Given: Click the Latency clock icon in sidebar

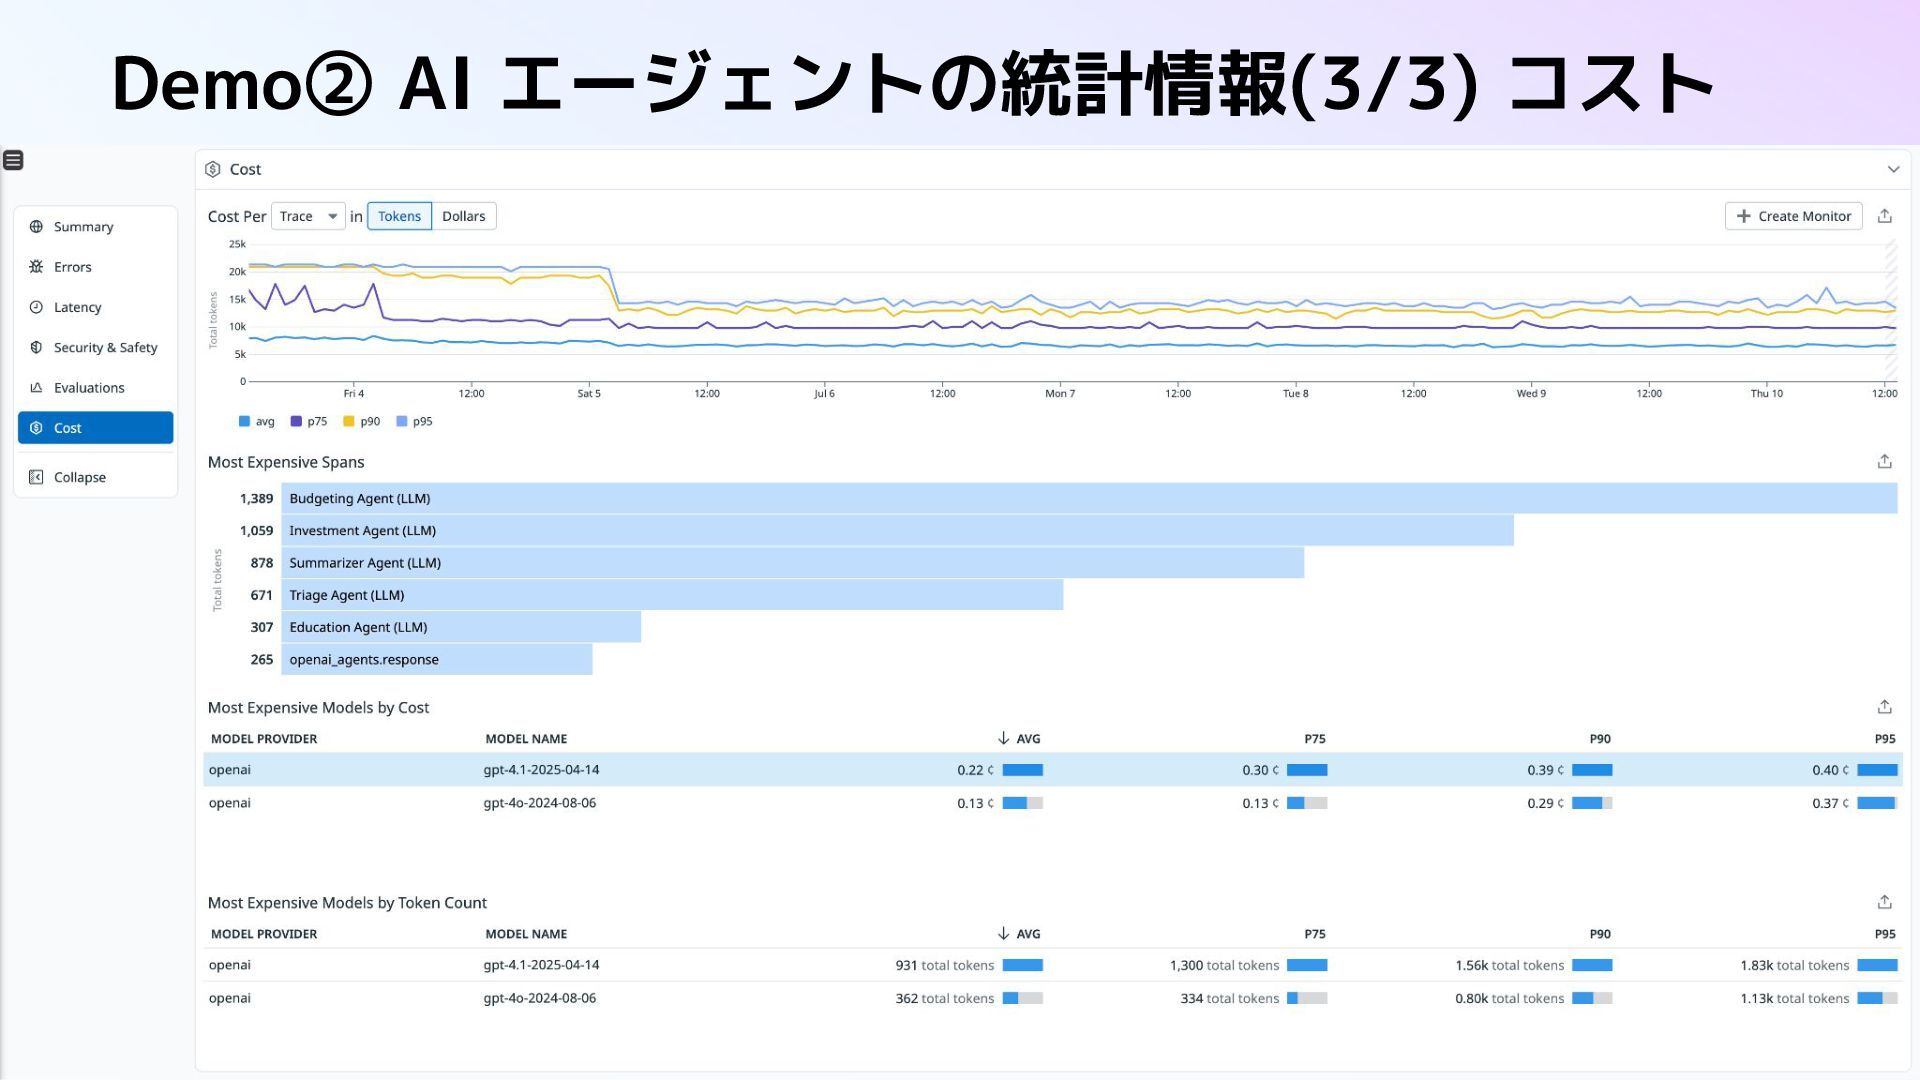Looking at the screenshot, I should pyautogui.click(x=36, y=307).
